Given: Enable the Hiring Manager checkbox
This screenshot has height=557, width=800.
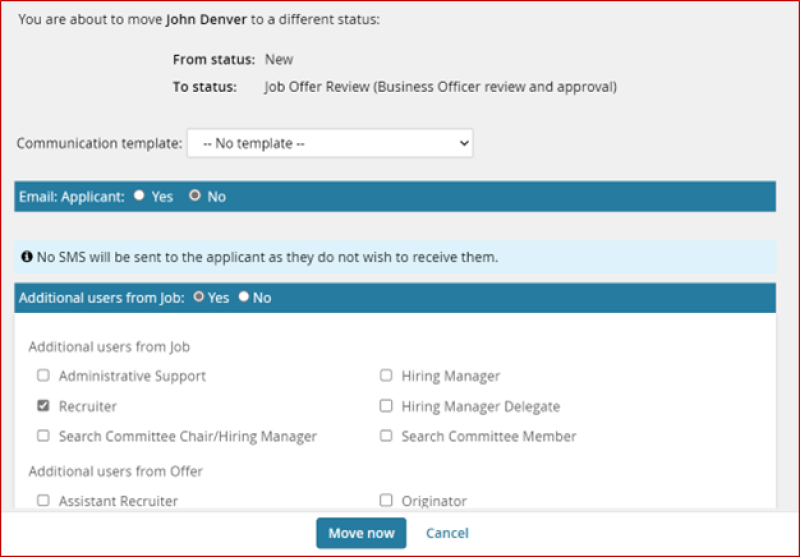Looking at the screenshot, I should click(x=386, y=376).
